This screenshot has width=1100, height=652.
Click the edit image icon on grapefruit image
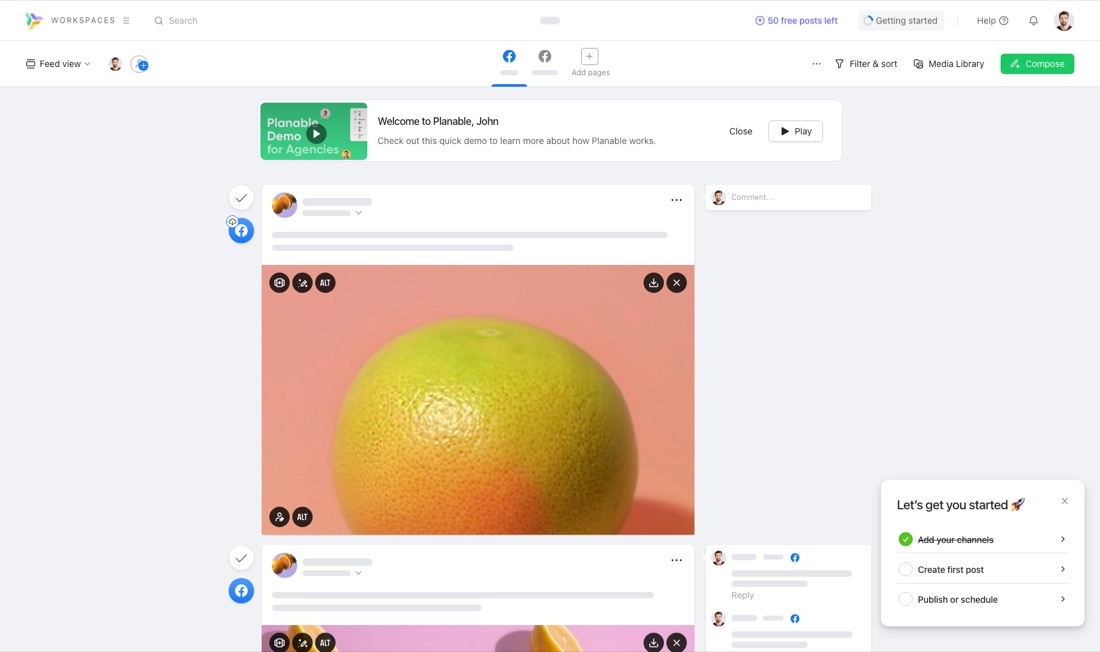[x=302, y=283]
